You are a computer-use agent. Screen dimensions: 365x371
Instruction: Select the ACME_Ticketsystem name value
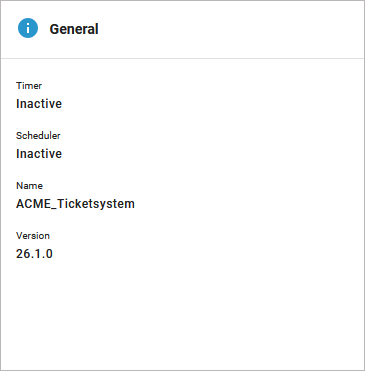tap(75, 204)
